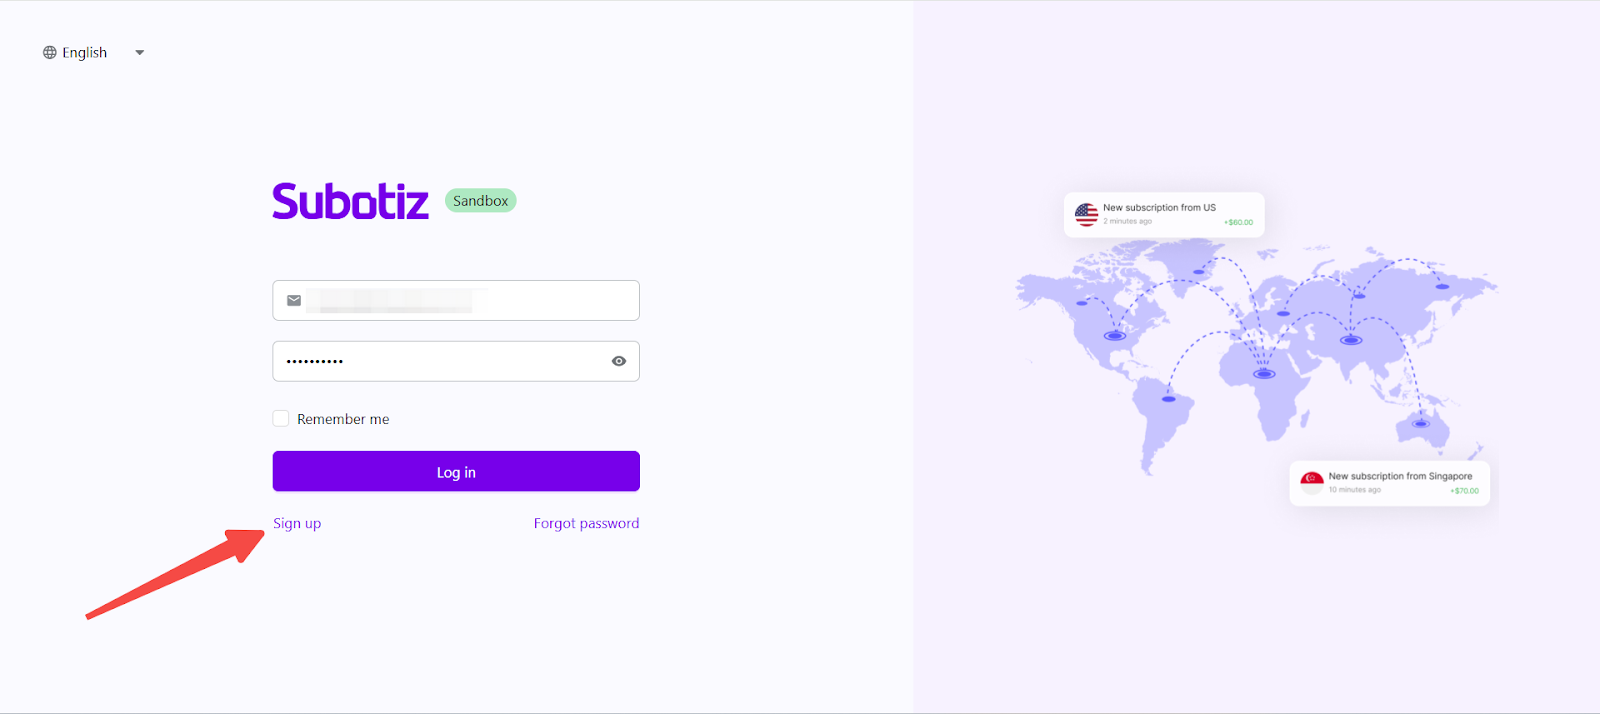
Task: Click the envelope icon in email field
Action: coord(294,300)
